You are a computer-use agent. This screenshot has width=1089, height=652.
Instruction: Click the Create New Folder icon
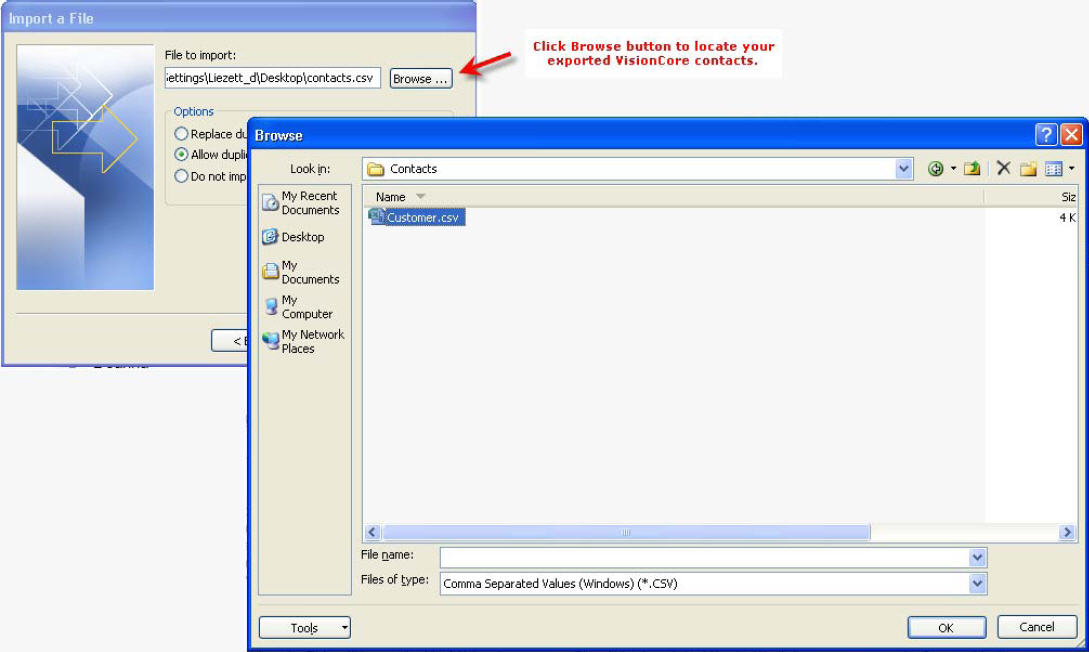1029,168
